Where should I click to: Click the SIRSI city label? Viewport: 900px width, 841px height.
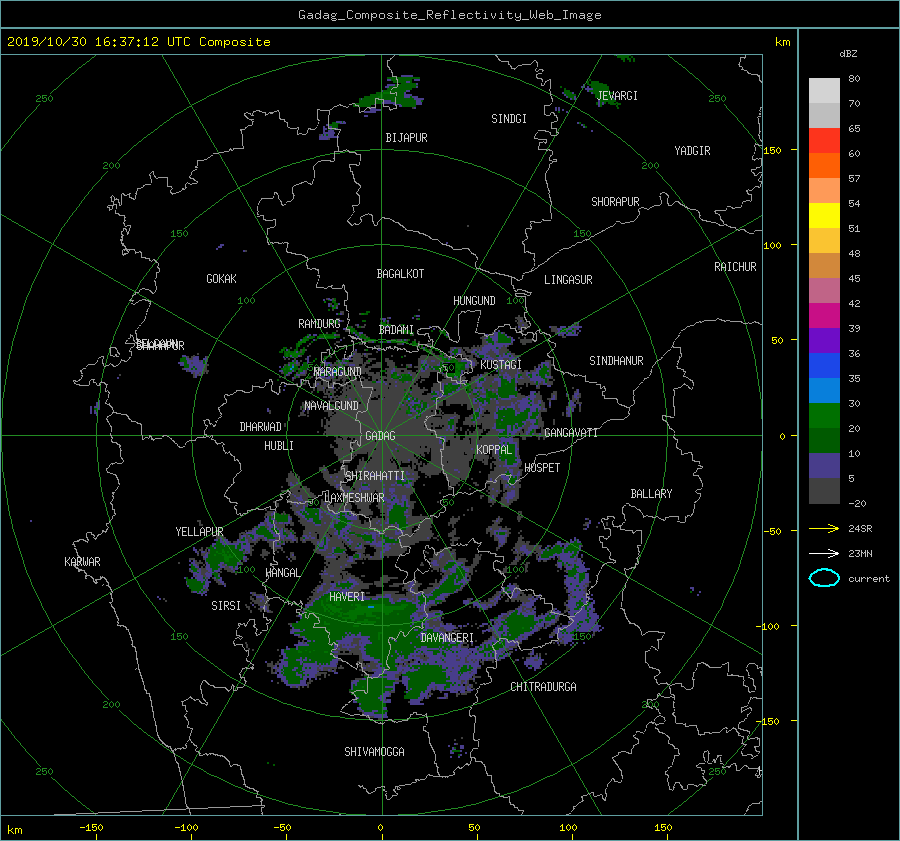click(x=226, y=606)
